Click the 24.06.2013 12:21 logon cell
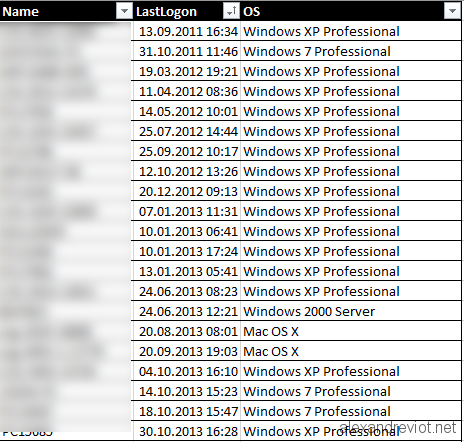The height and width of the screenshot is (442, 464). [x=187, y=311]
